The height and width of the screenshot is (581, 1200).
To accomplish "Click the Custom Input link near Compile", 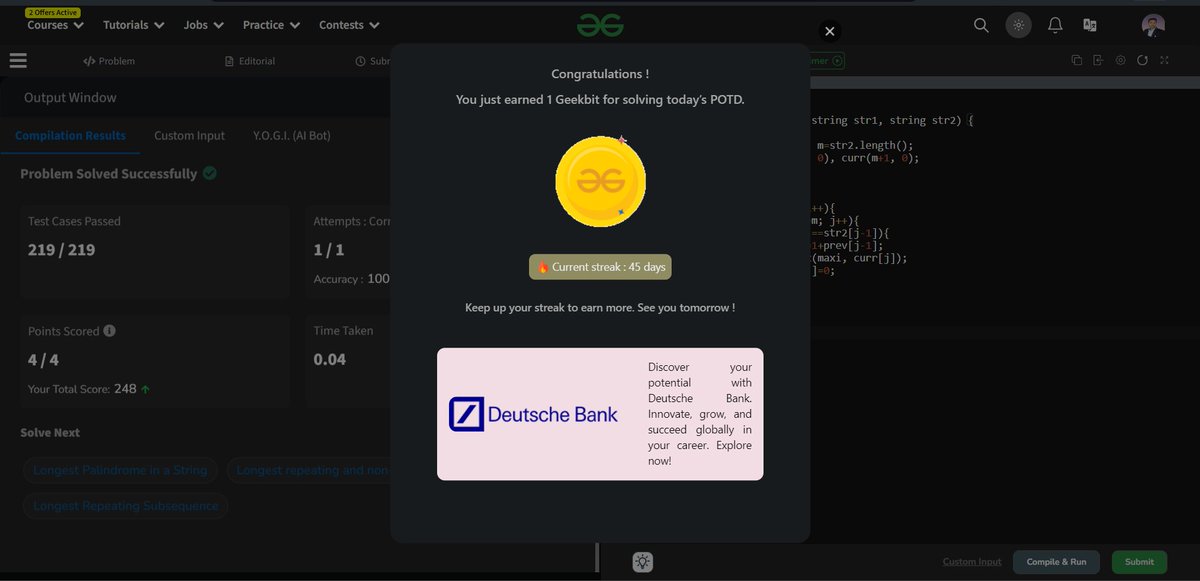I will tap(972, 562).
